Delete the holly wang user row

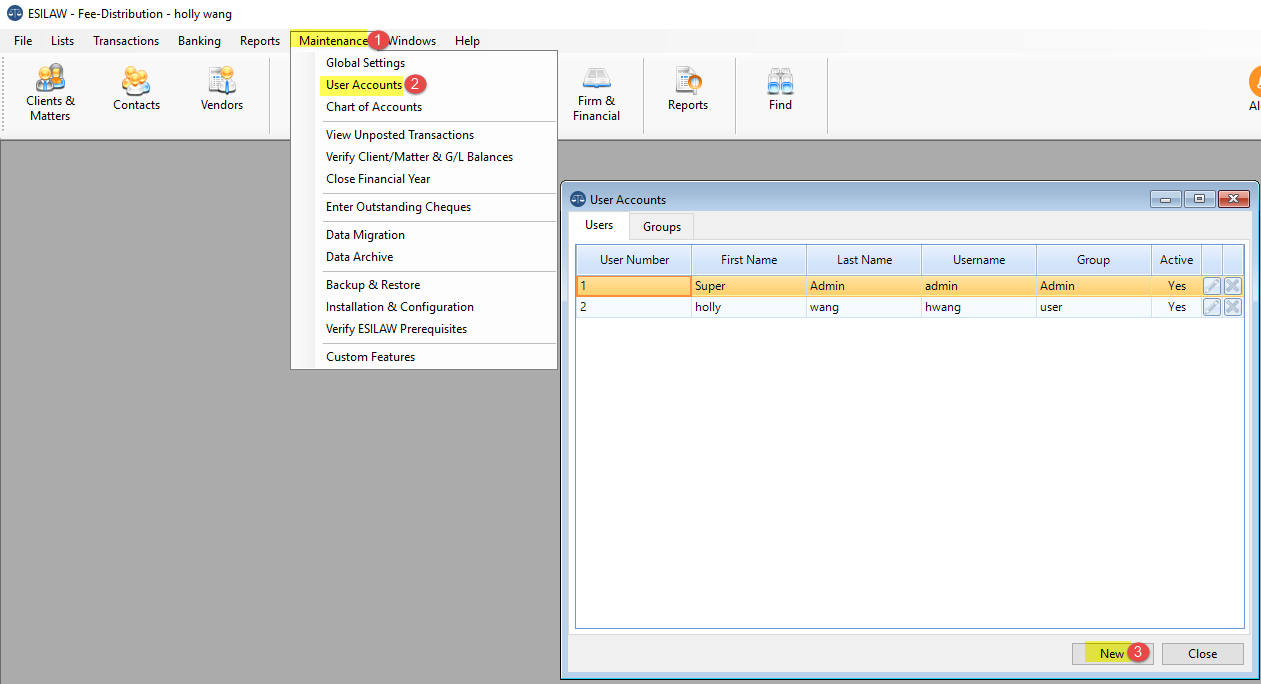(1233, 307)
